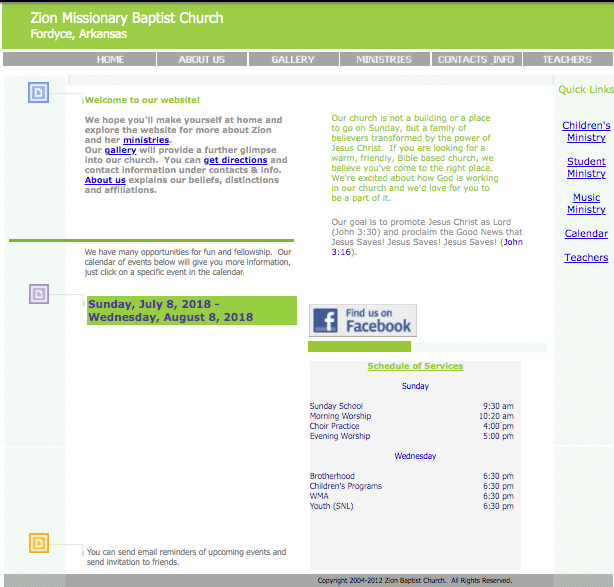
Task: Open the Find us on Facebook badge
Action: pos(362,320)
